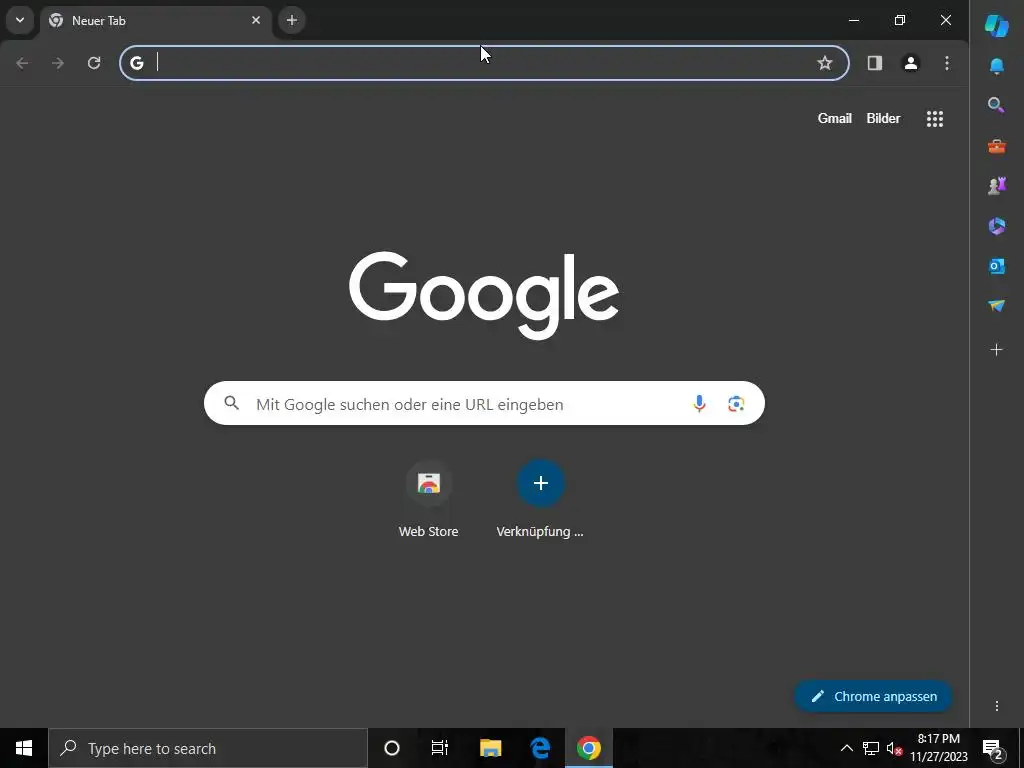The image size is (1024, 768).
Task: Reload the page
Action: click(94, 63)
